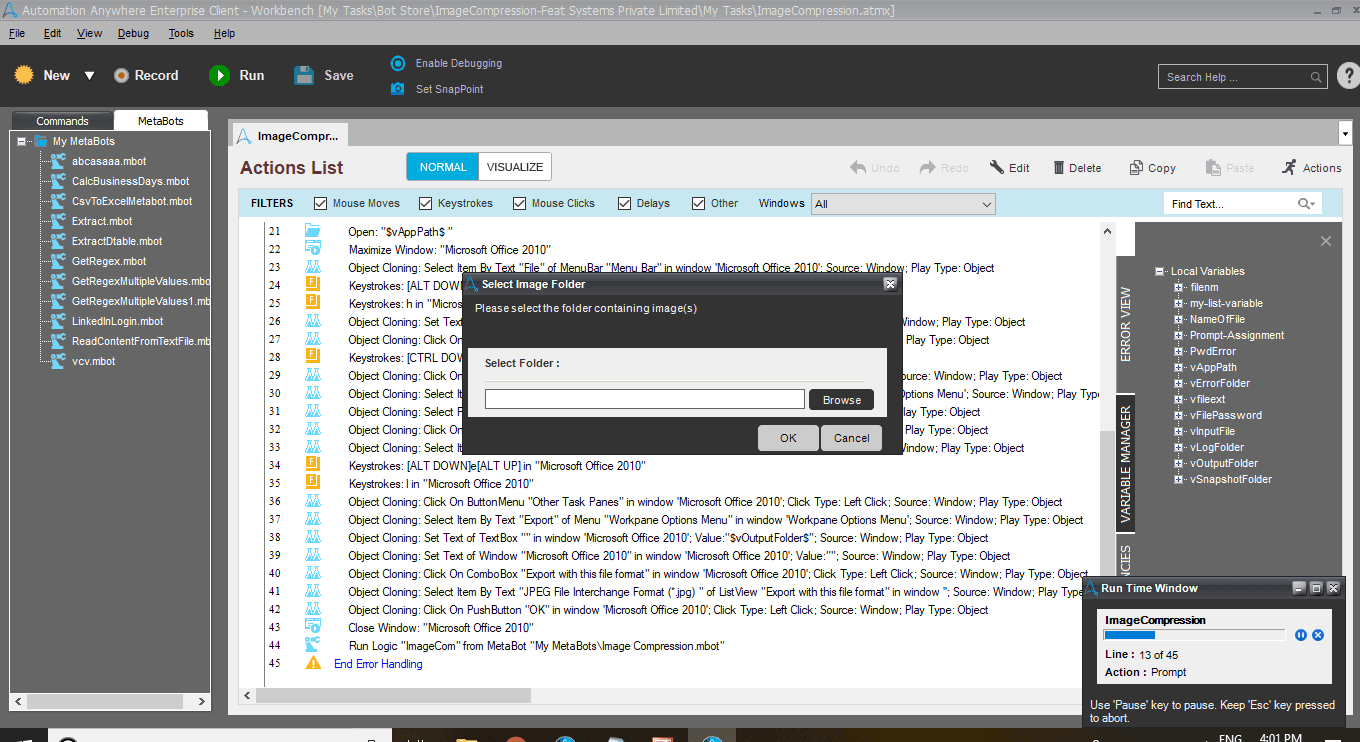
Task: Switch Actions List to NORMAL view
Action: click(x=443, y=167)
